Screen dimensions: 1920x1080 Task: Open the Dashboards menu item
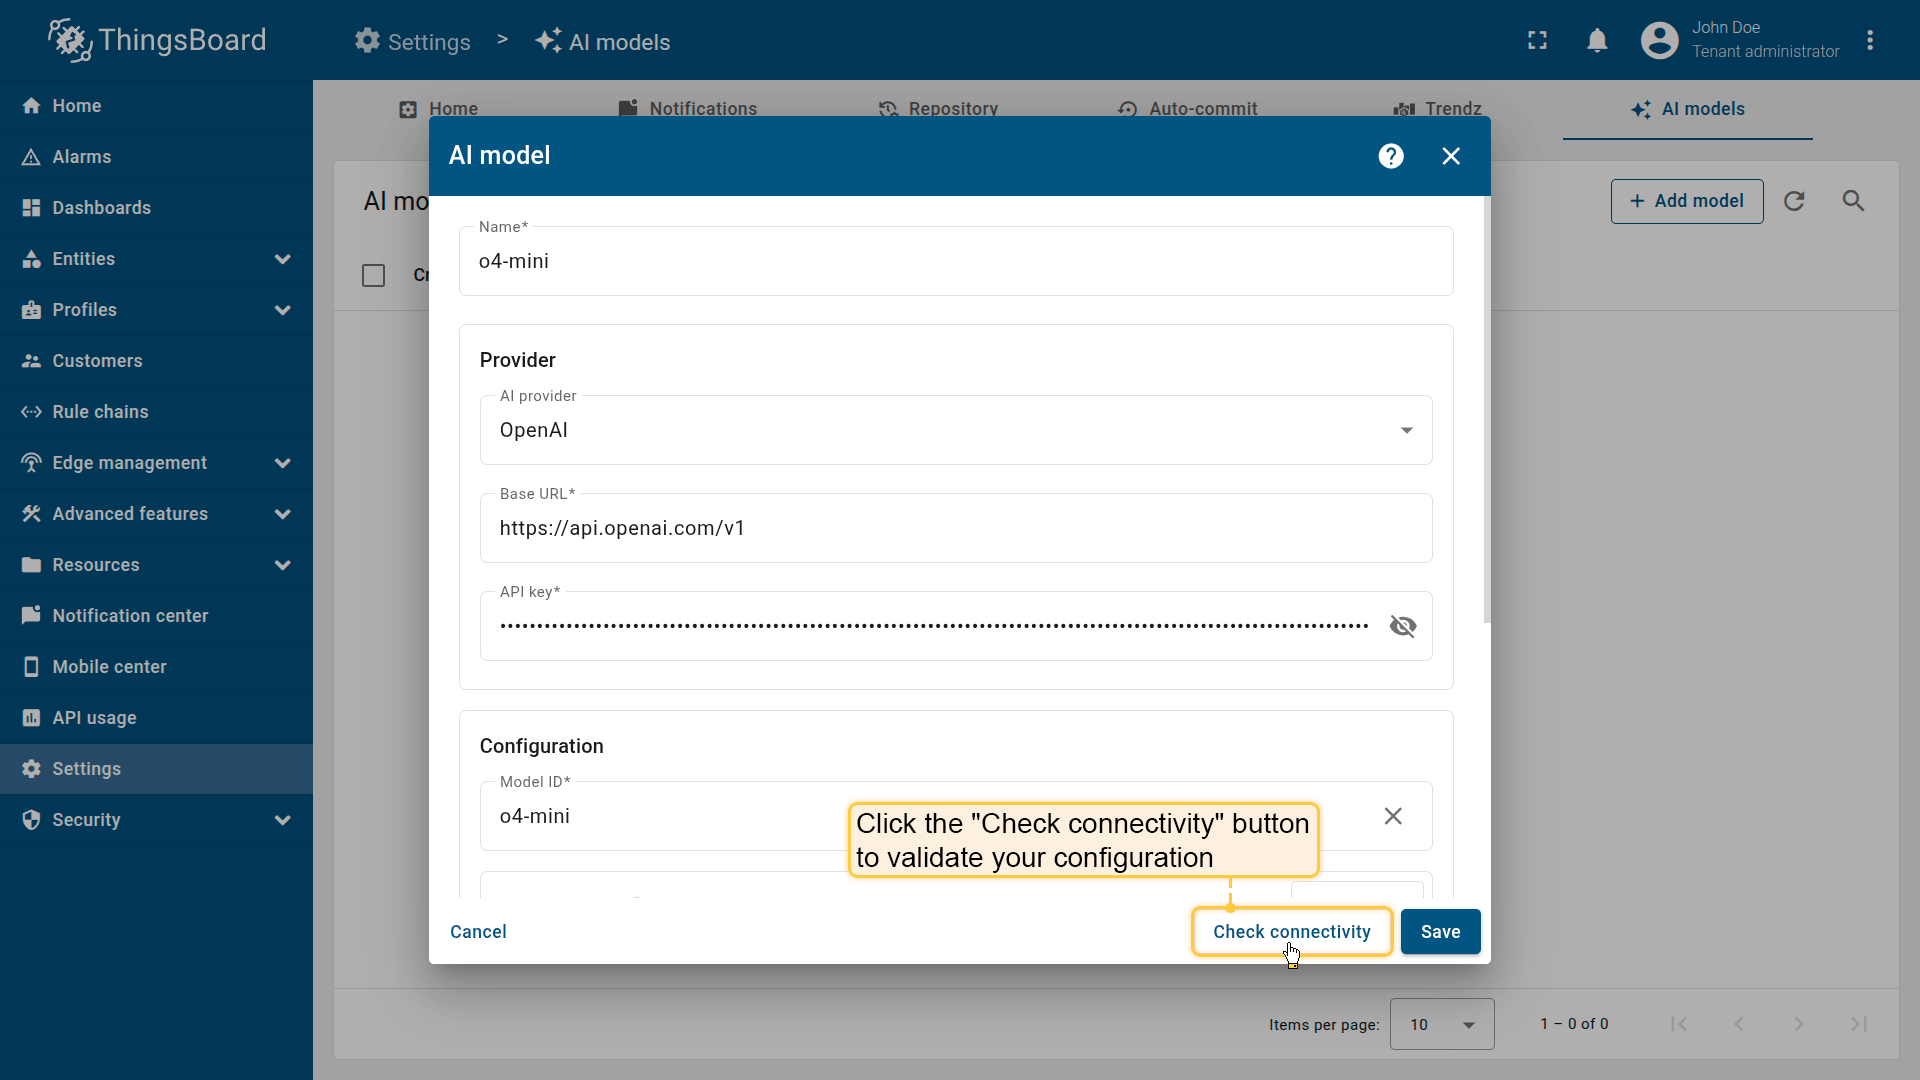click(101, 208)
